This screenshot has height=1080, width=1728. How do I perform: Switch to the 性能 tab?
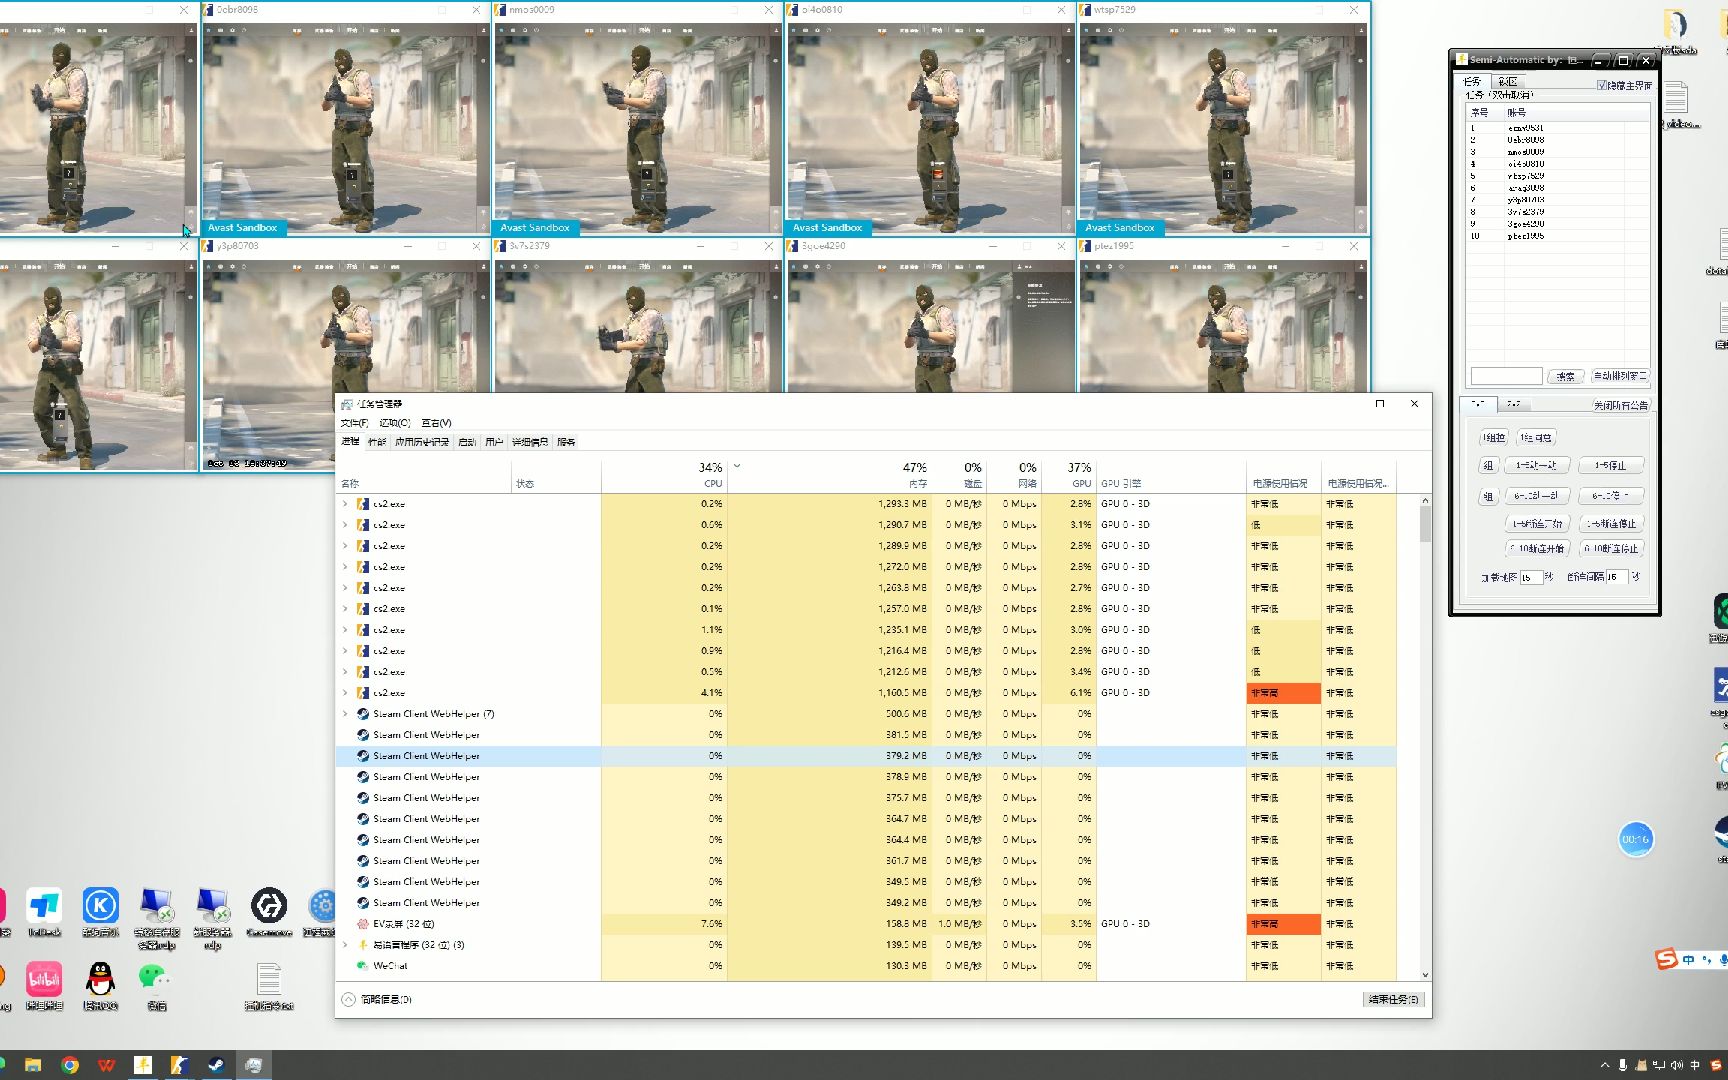point(377,442)
